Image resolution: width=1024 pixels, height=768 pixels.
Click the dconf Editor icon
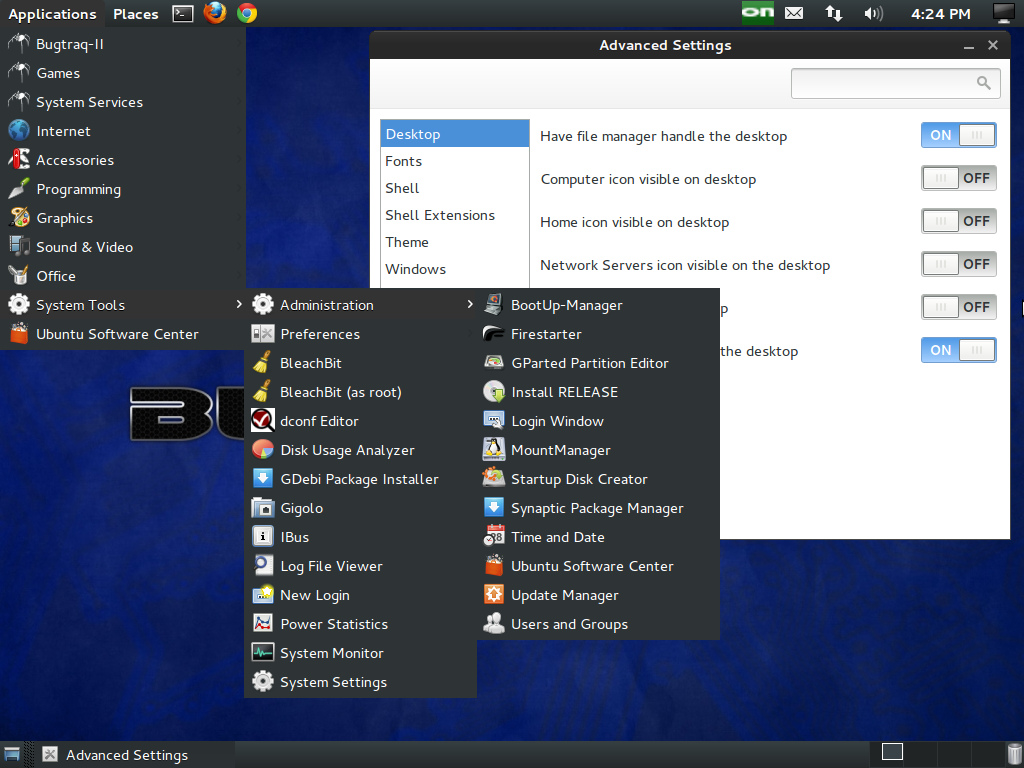(263, 421)
